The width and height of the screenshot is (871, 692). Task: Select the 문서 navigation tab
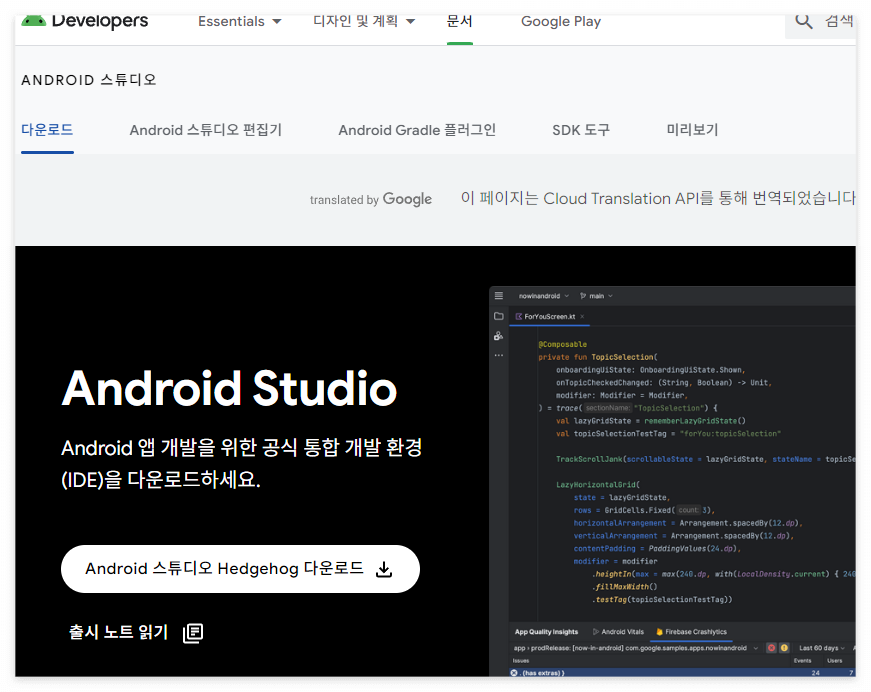[x=459, y=22]
